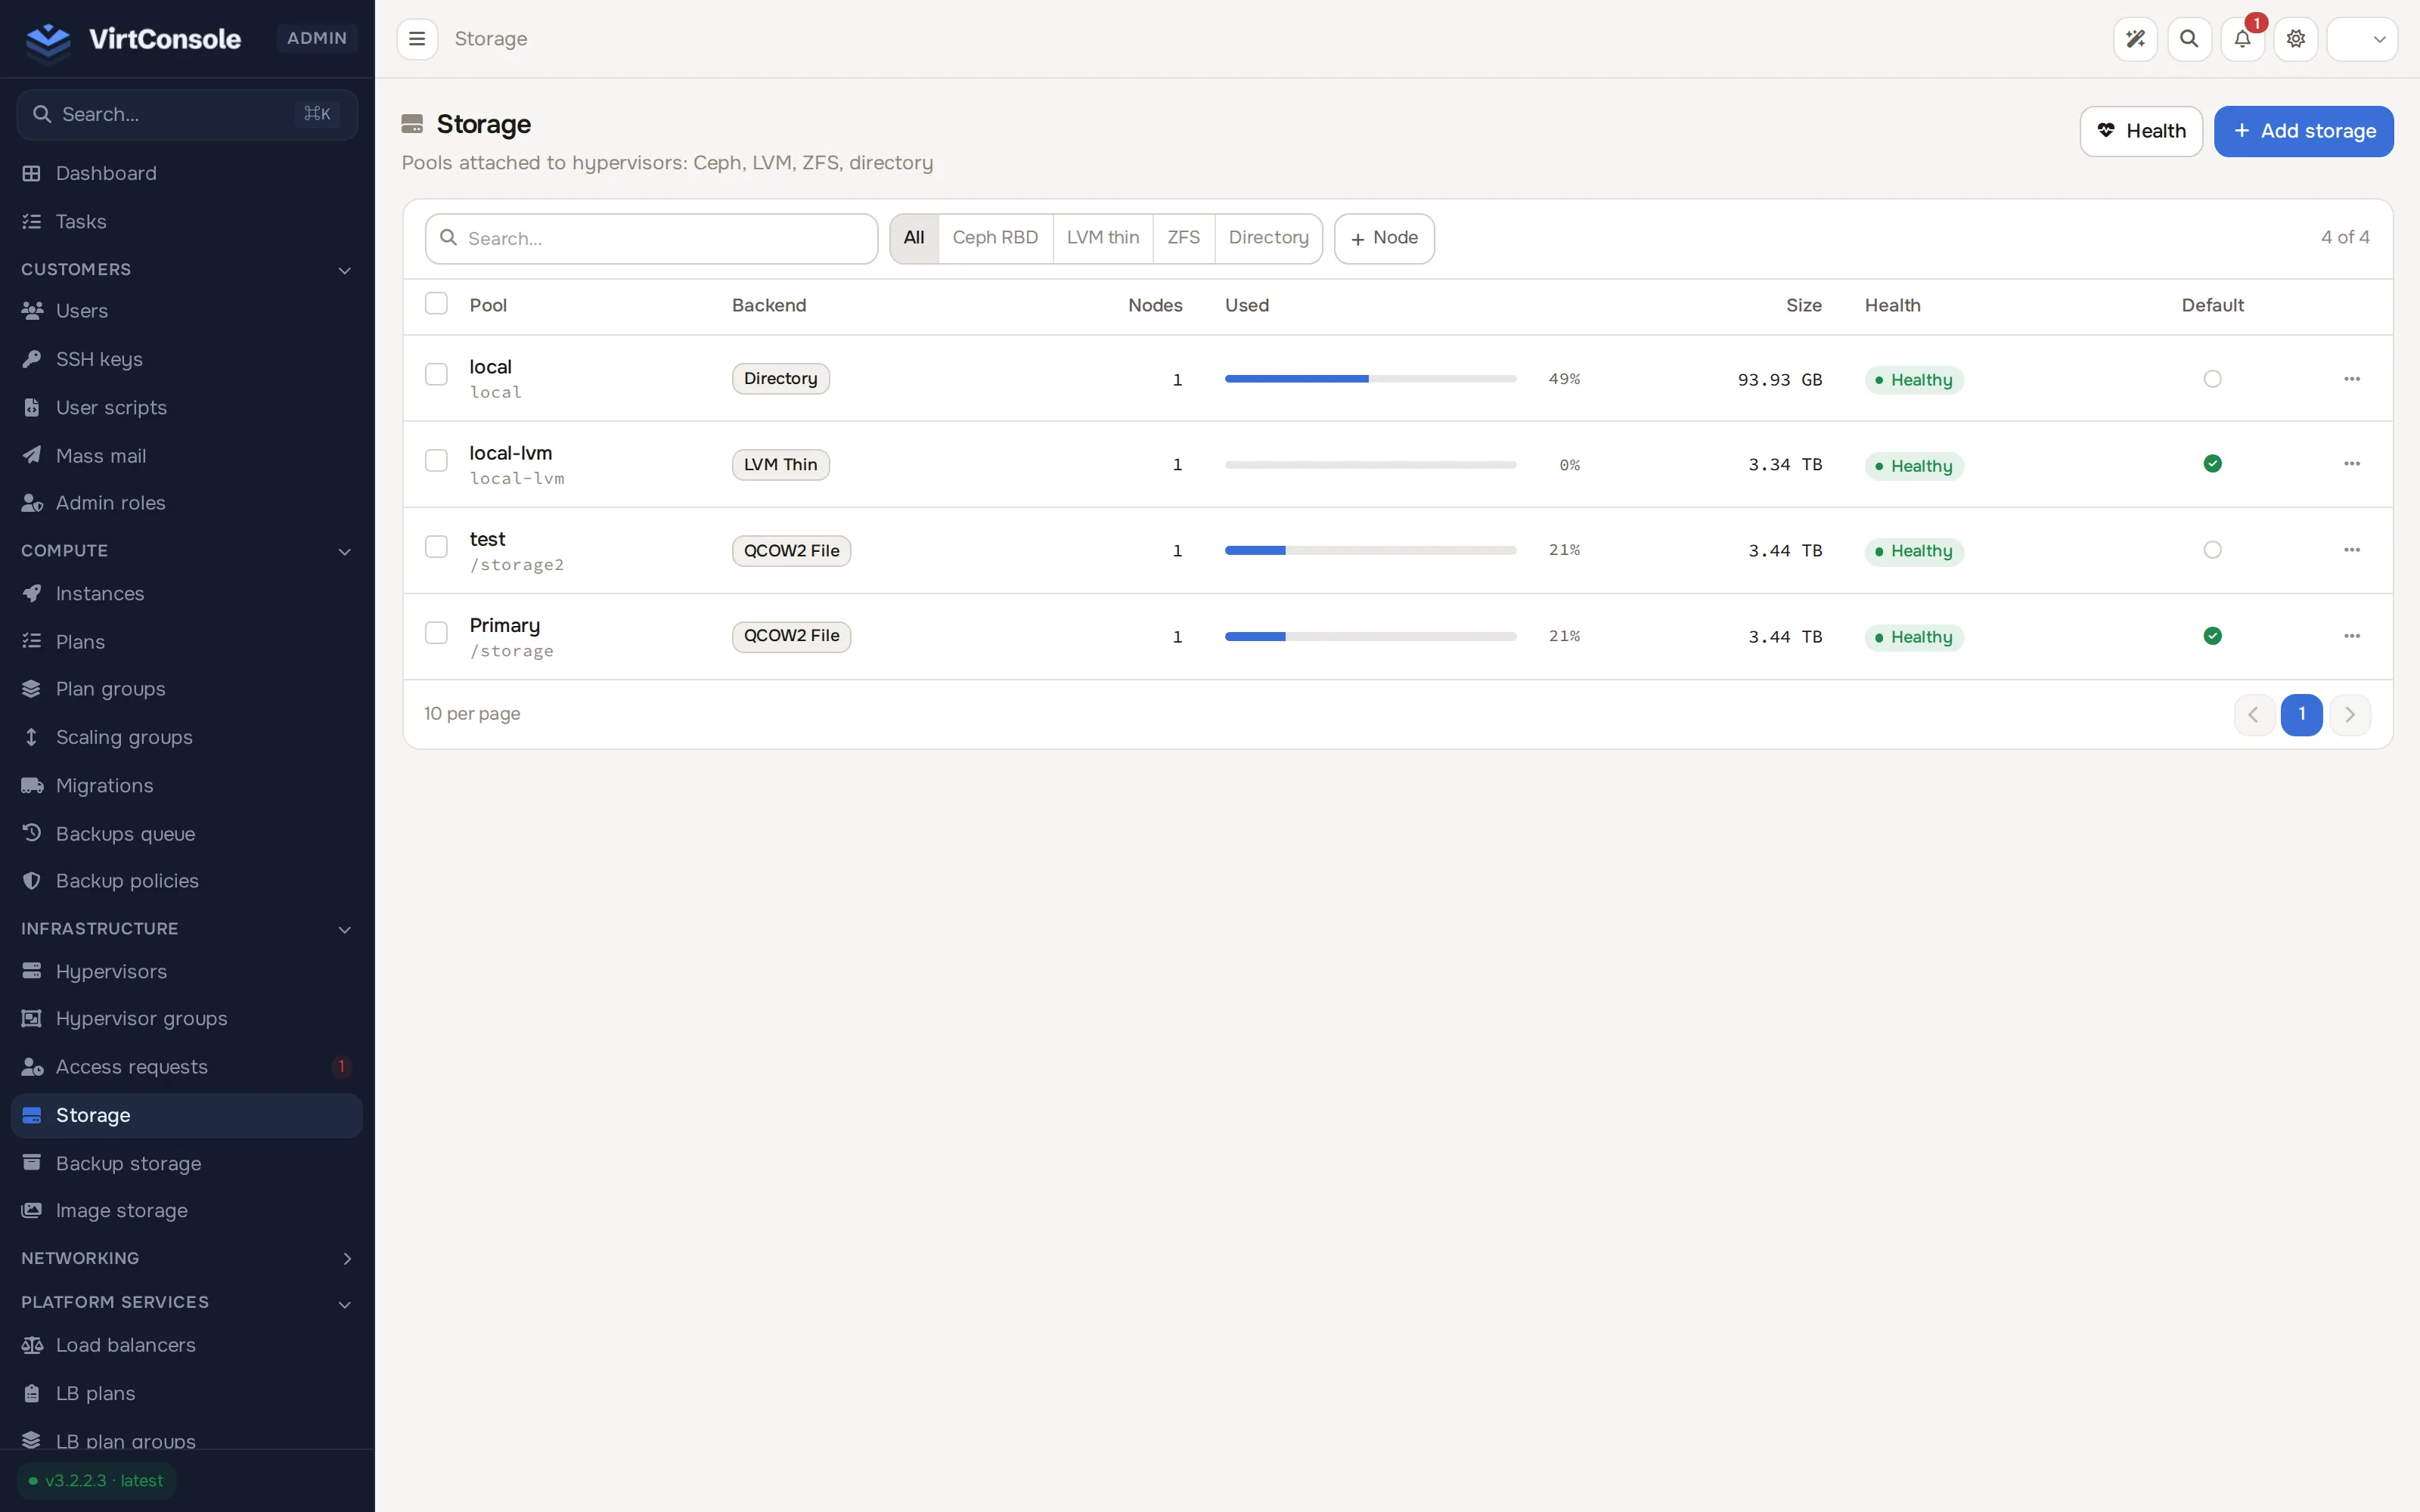The height and width of the screenshot is (1512, 2420).
Task: Collapse the Infrastructure sidebar section
Action: coord(187,929)
